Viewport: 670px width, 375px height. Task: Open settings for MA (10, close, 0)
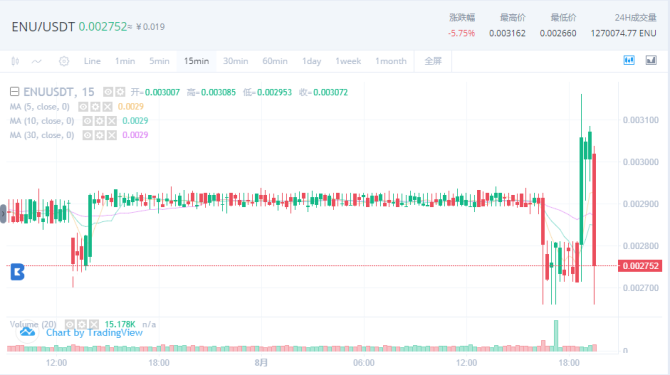[100, 121]
